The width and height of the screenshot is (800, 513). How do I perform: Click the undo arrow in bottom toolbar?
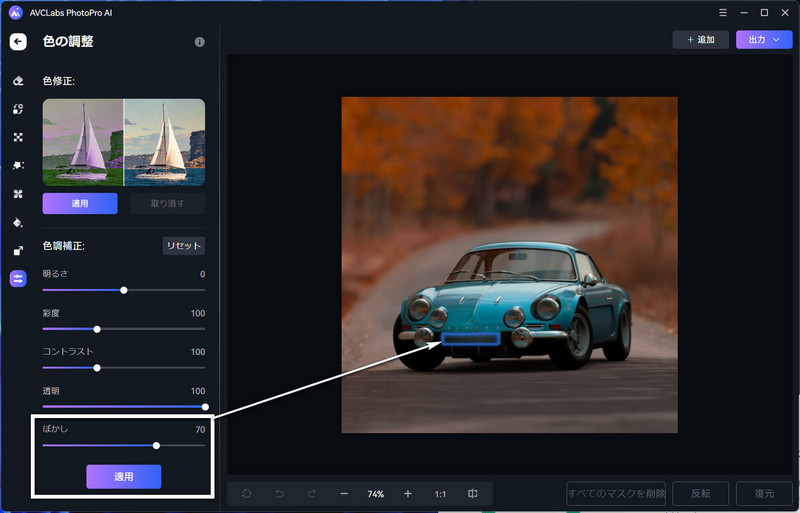click(280, 494)
